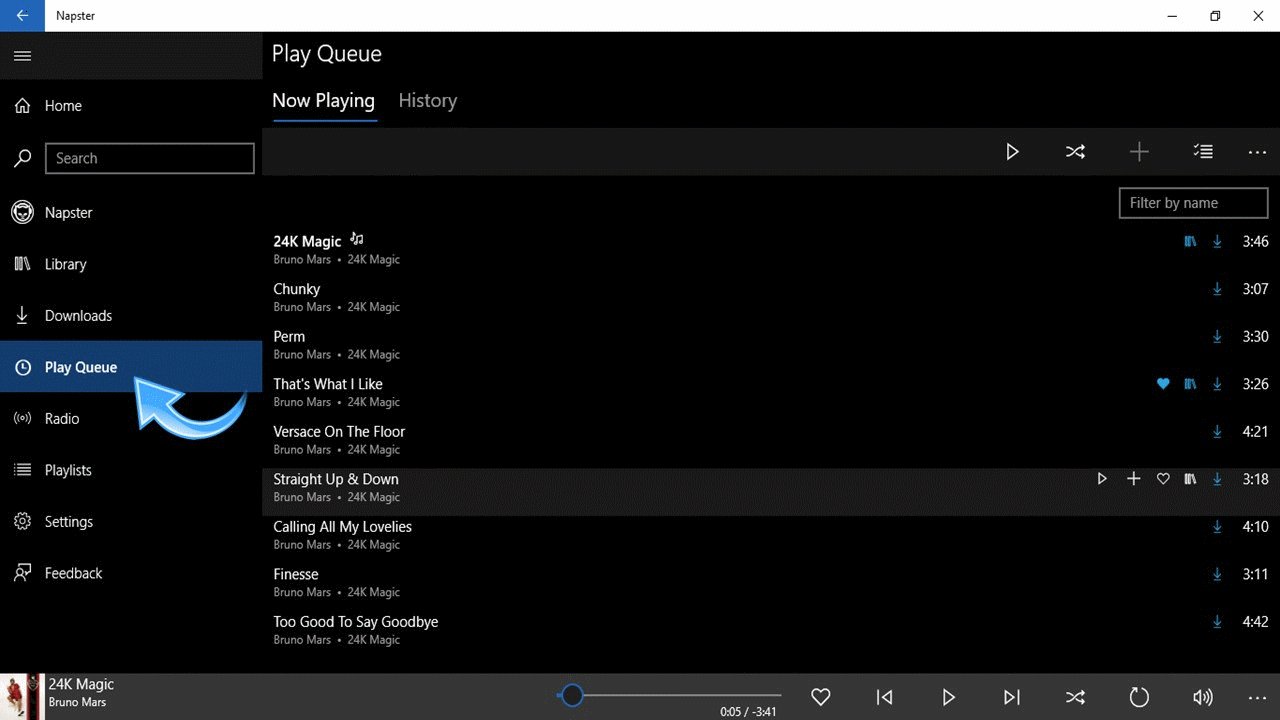Click Bruno Mars in player bar

click(x=78, y=703)
